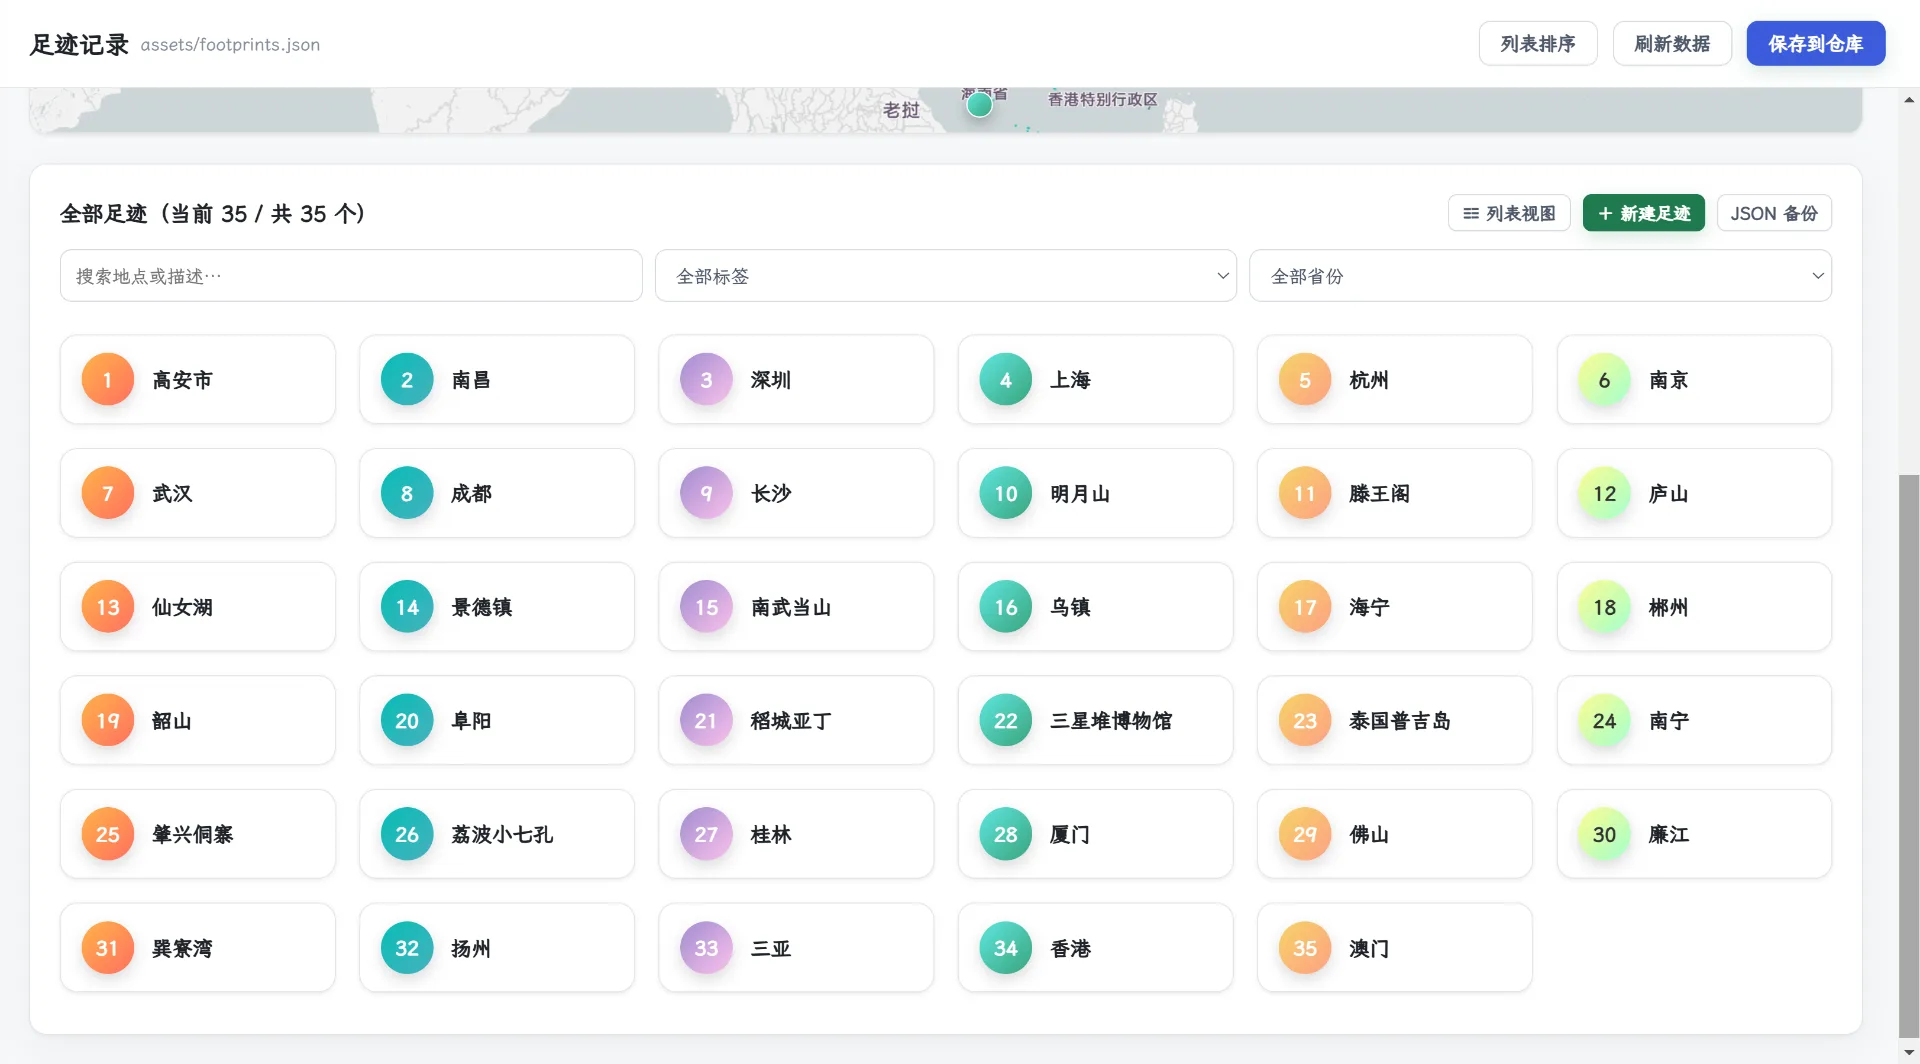1920x1064 pixels.
Task: Click the 列表排序 button
Action: coord(1538,44)
